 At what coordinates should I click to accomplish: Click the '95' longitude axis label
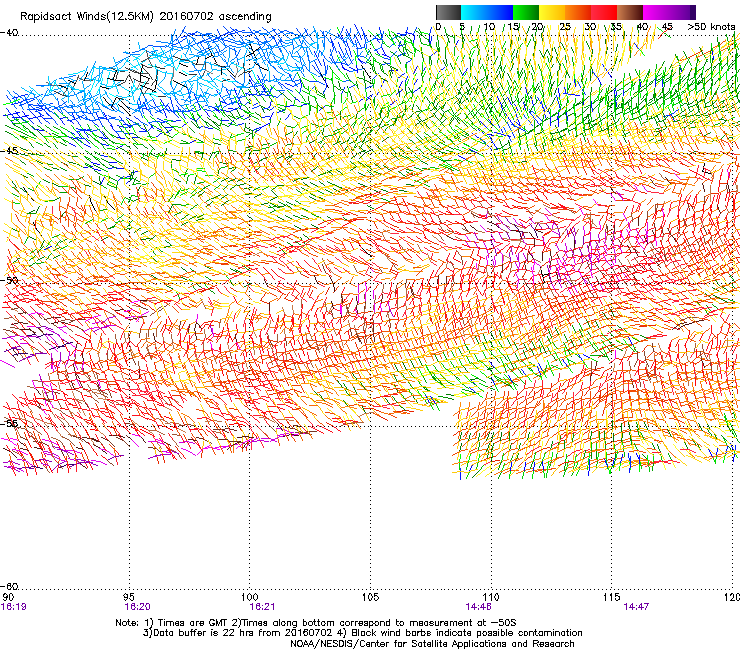click(x=129, y=597)
